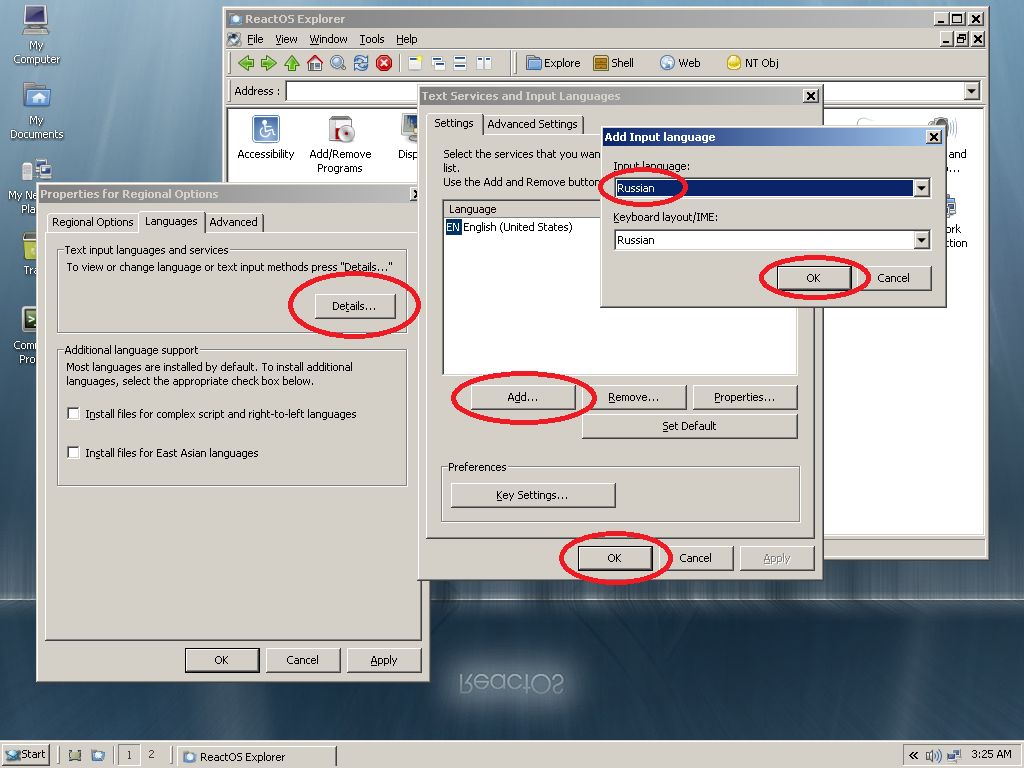Image resolution: width=1024 pixels, height=768 pixels.
Task: Enable install files for East Asian languages
Action: click(74, 453)
